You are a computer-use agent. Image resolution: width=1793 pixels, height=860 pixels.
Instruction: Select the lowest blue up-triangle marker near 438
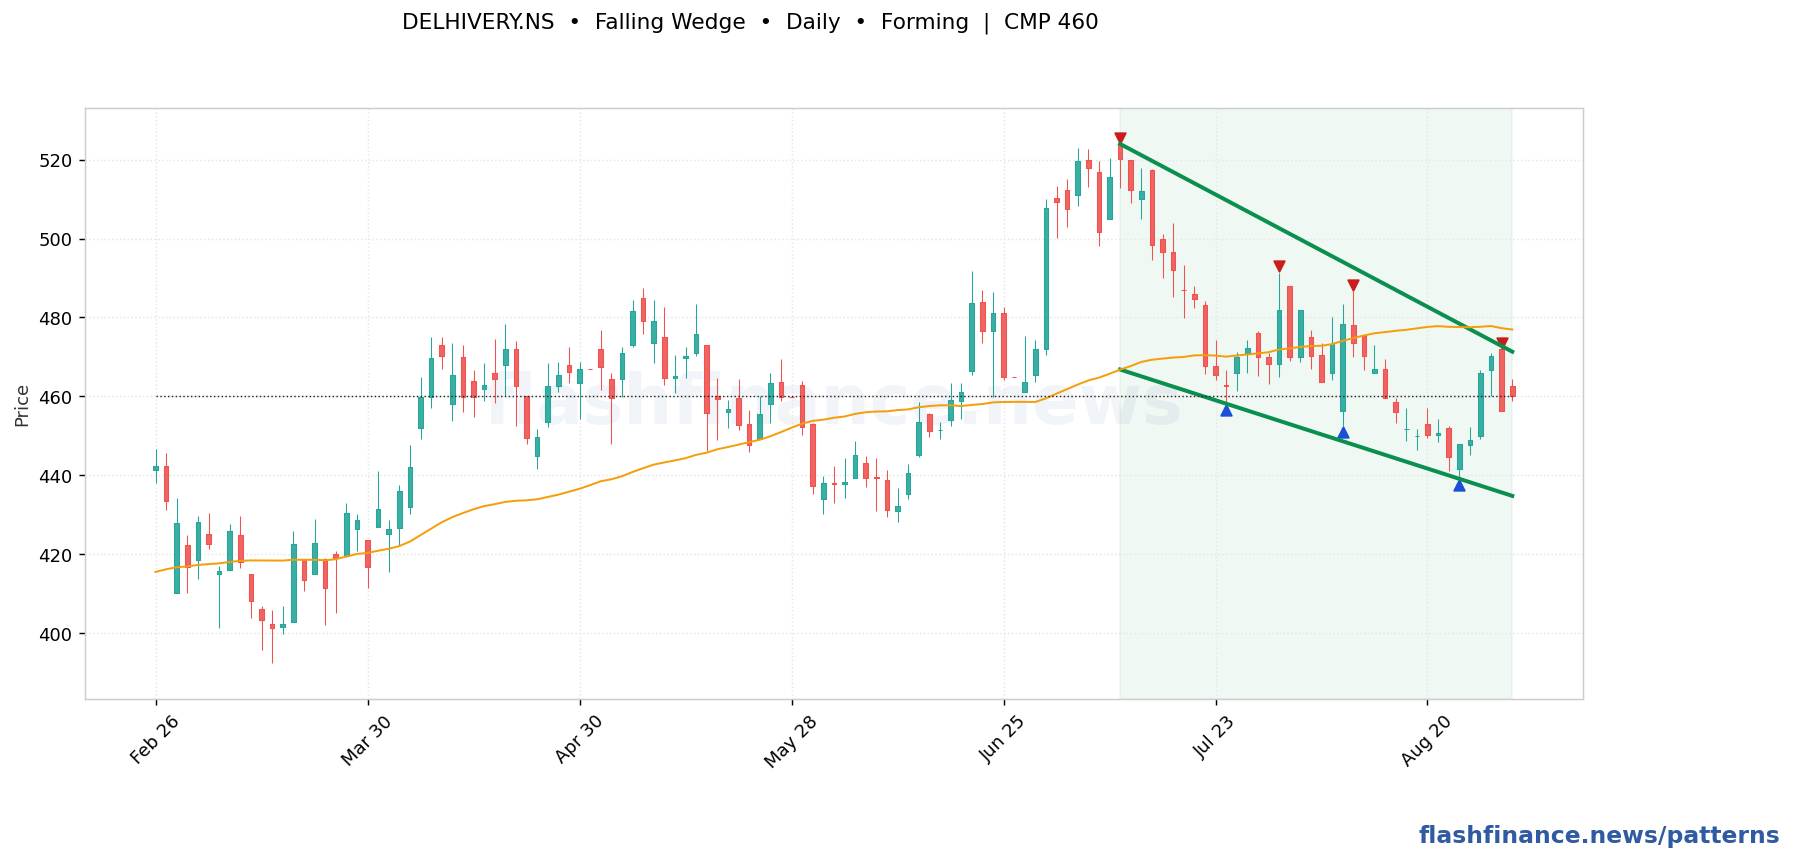point(1459,485)
